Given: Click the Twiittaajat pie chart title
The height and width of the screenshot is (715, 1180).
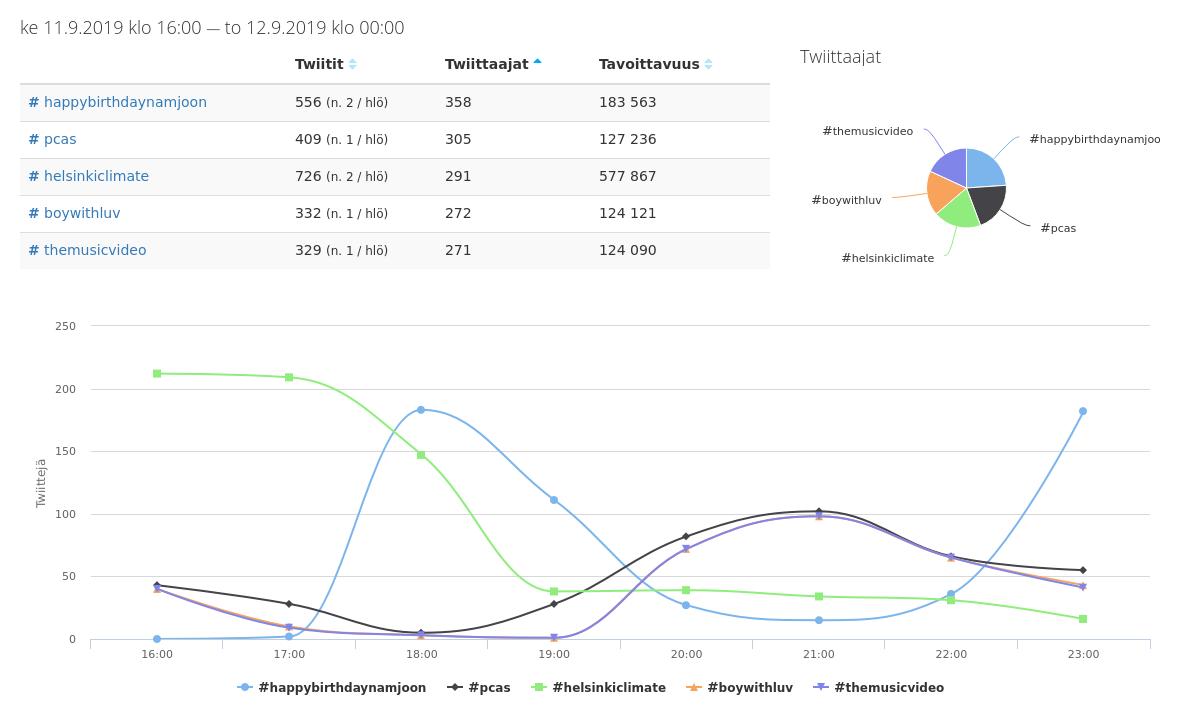Looking at the screenshot, I should pos(840,57).
